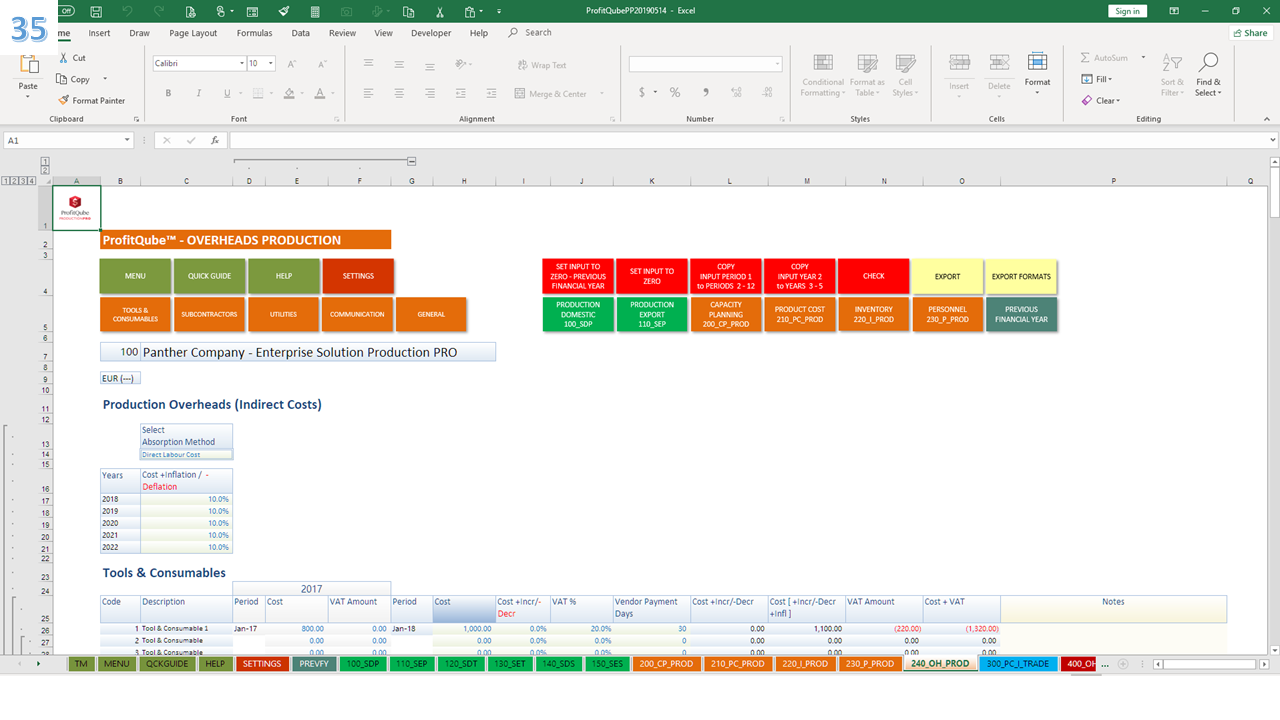Open the Developer ribbon tab
Image resolution: width=1280 pixels, height=720 pixels.
431,33
